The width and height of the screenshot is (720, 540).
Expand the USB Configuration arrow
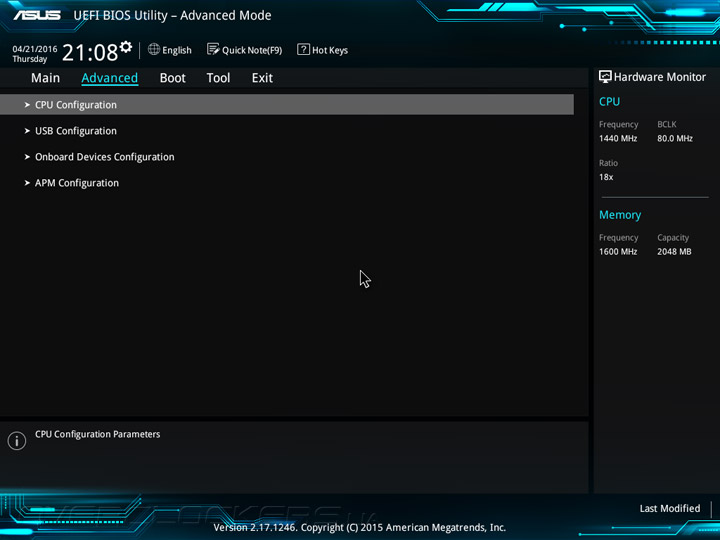coord(27,131)
